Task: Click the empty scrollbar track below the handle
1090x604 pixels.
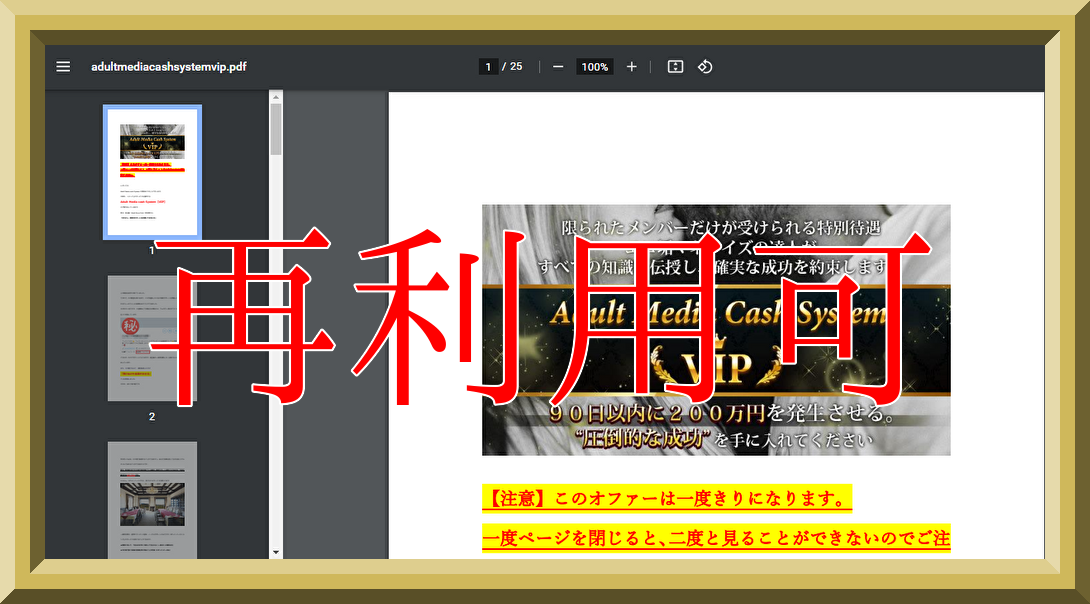Action: pos(276,350)
